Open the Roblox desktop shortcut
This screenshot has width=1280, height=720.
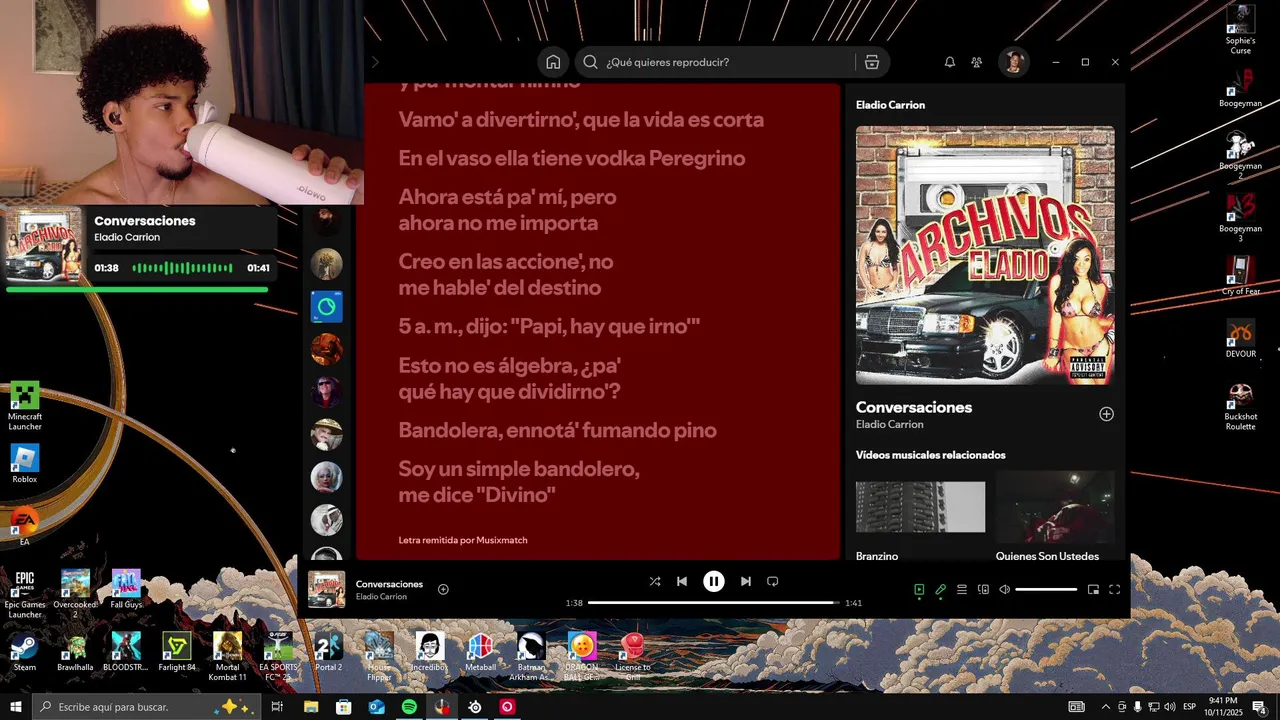click(x=25, y=464)
